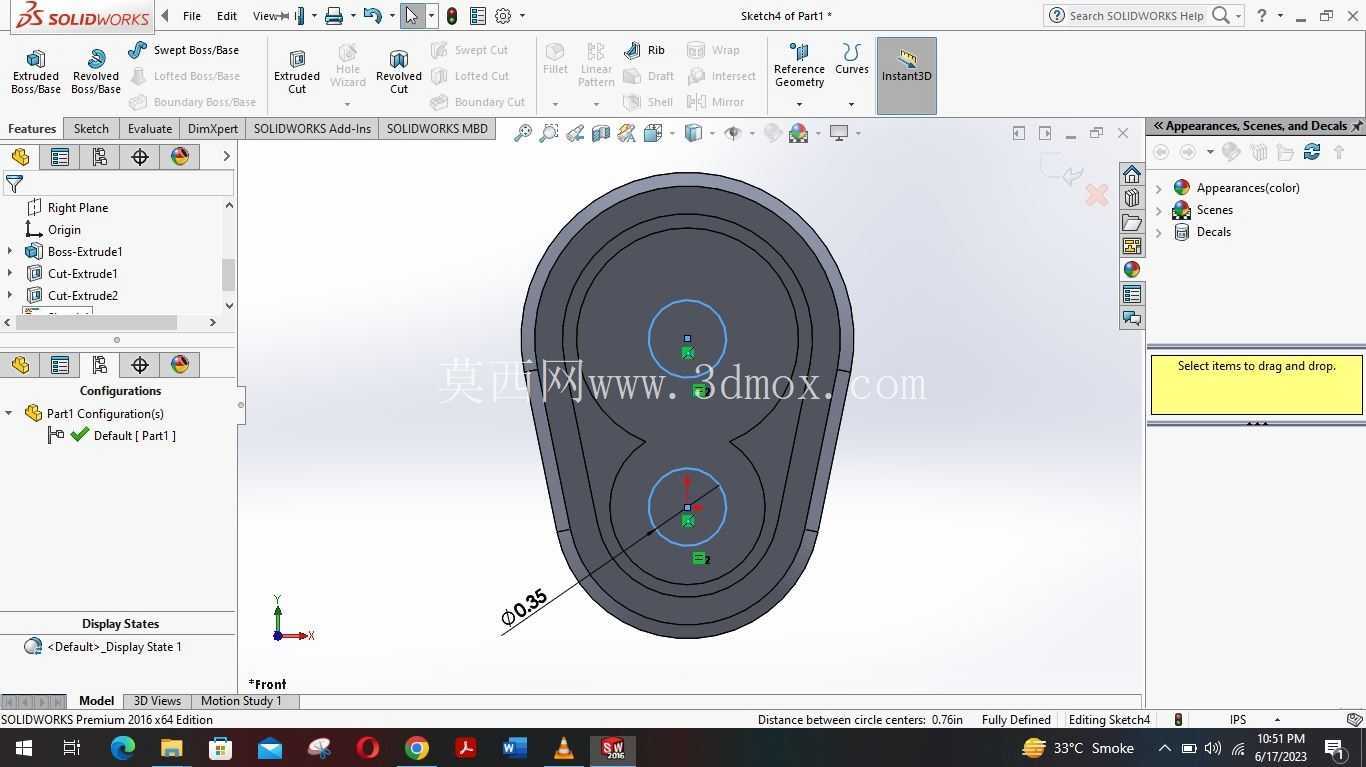
Task: Click the Search SOLIDWORKS Help field
Action: pyautogui.click(x=1136, y=16)
